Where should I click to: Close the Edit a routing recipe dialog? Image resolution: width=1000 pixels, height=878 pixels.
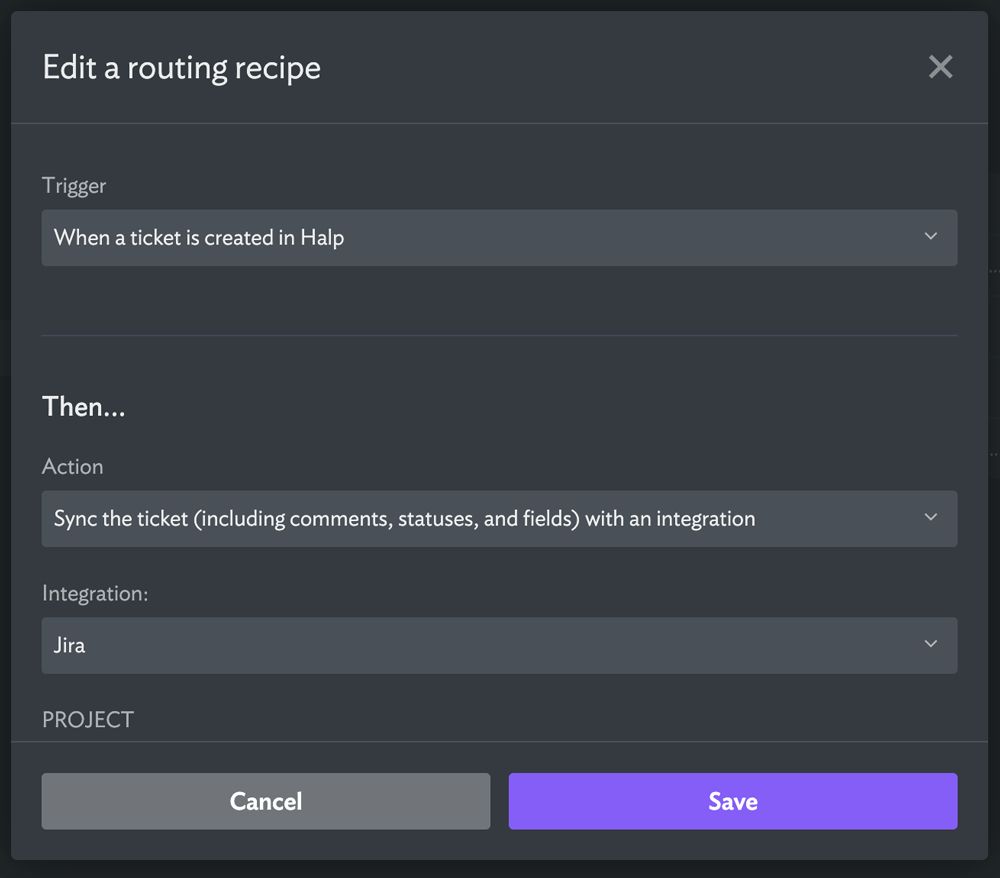[940, 67]
